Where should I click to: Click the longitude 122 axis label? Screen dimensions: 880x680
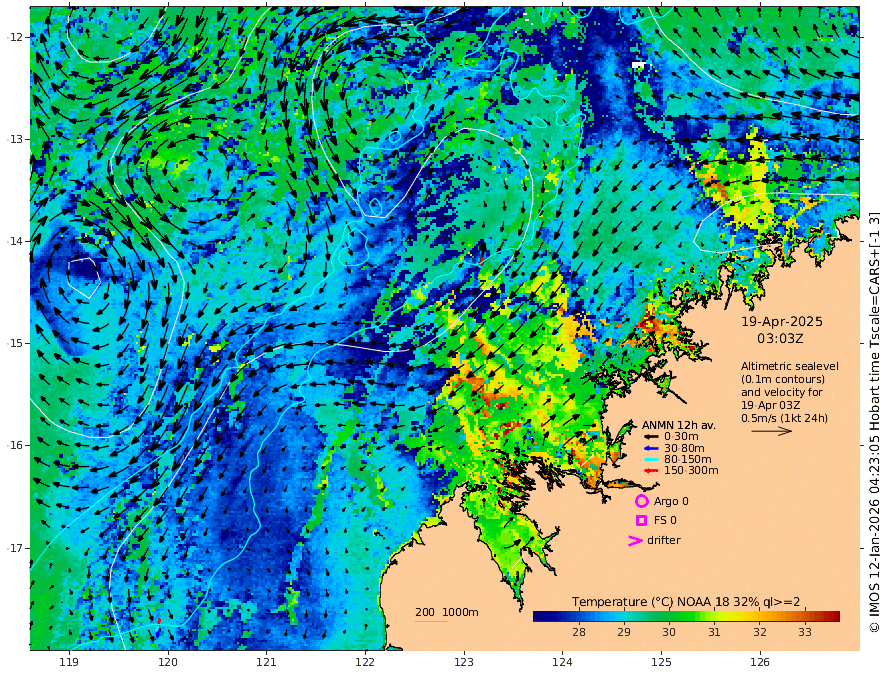point(365,663)
